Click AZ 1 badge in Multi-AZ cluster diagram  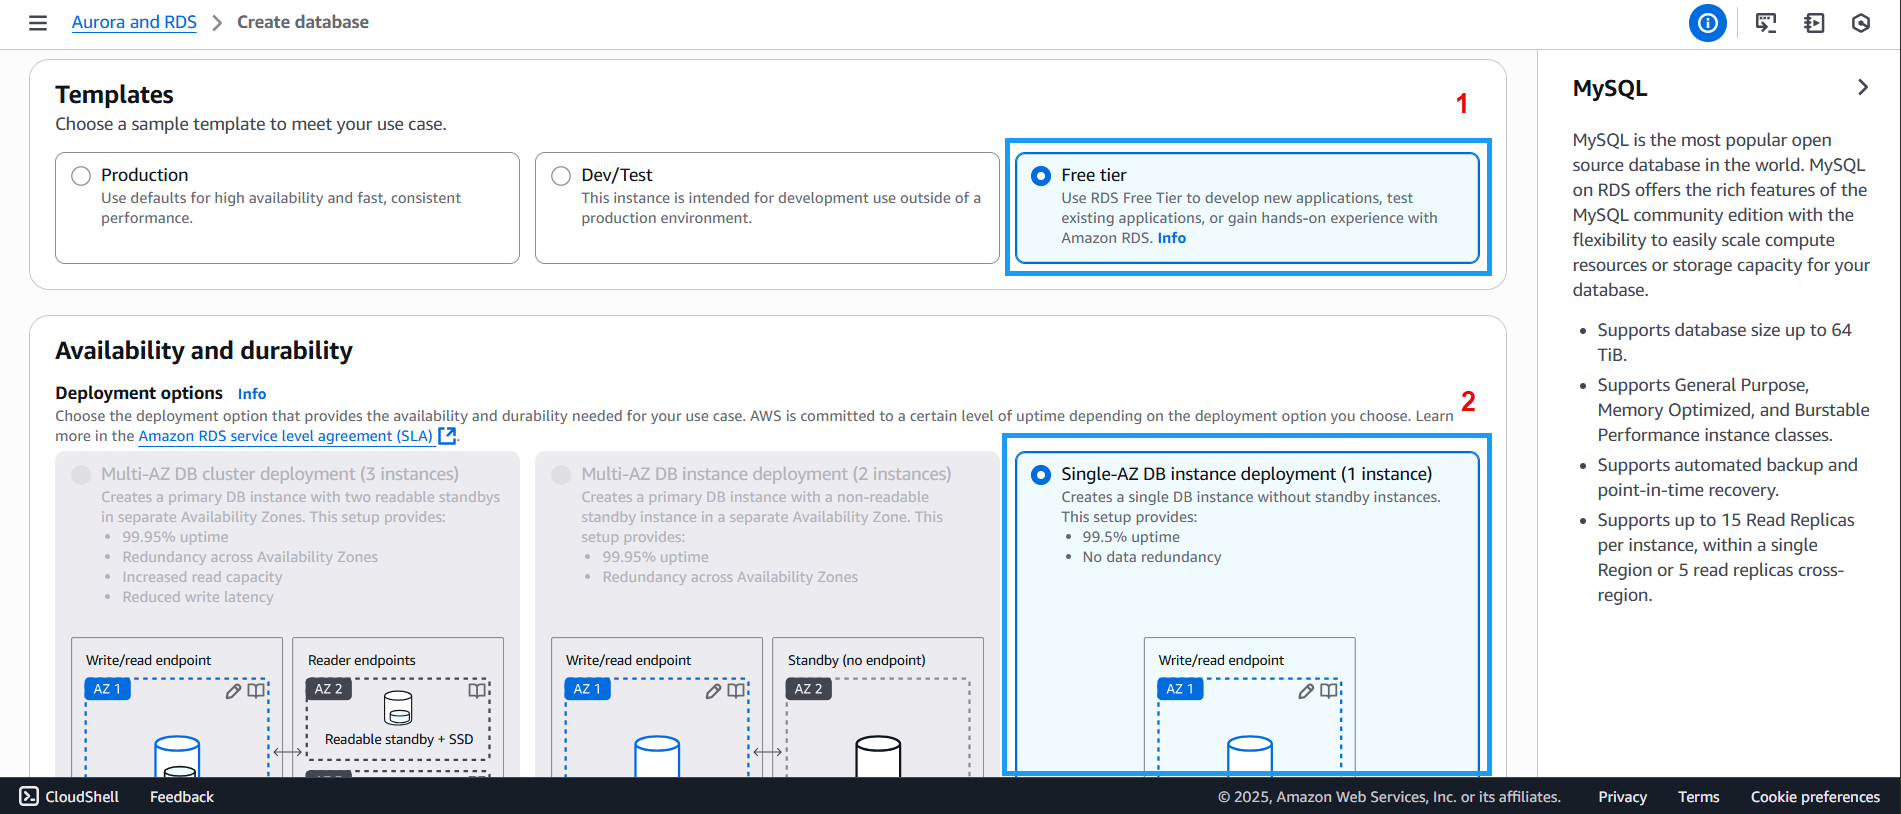pos(107,689)
